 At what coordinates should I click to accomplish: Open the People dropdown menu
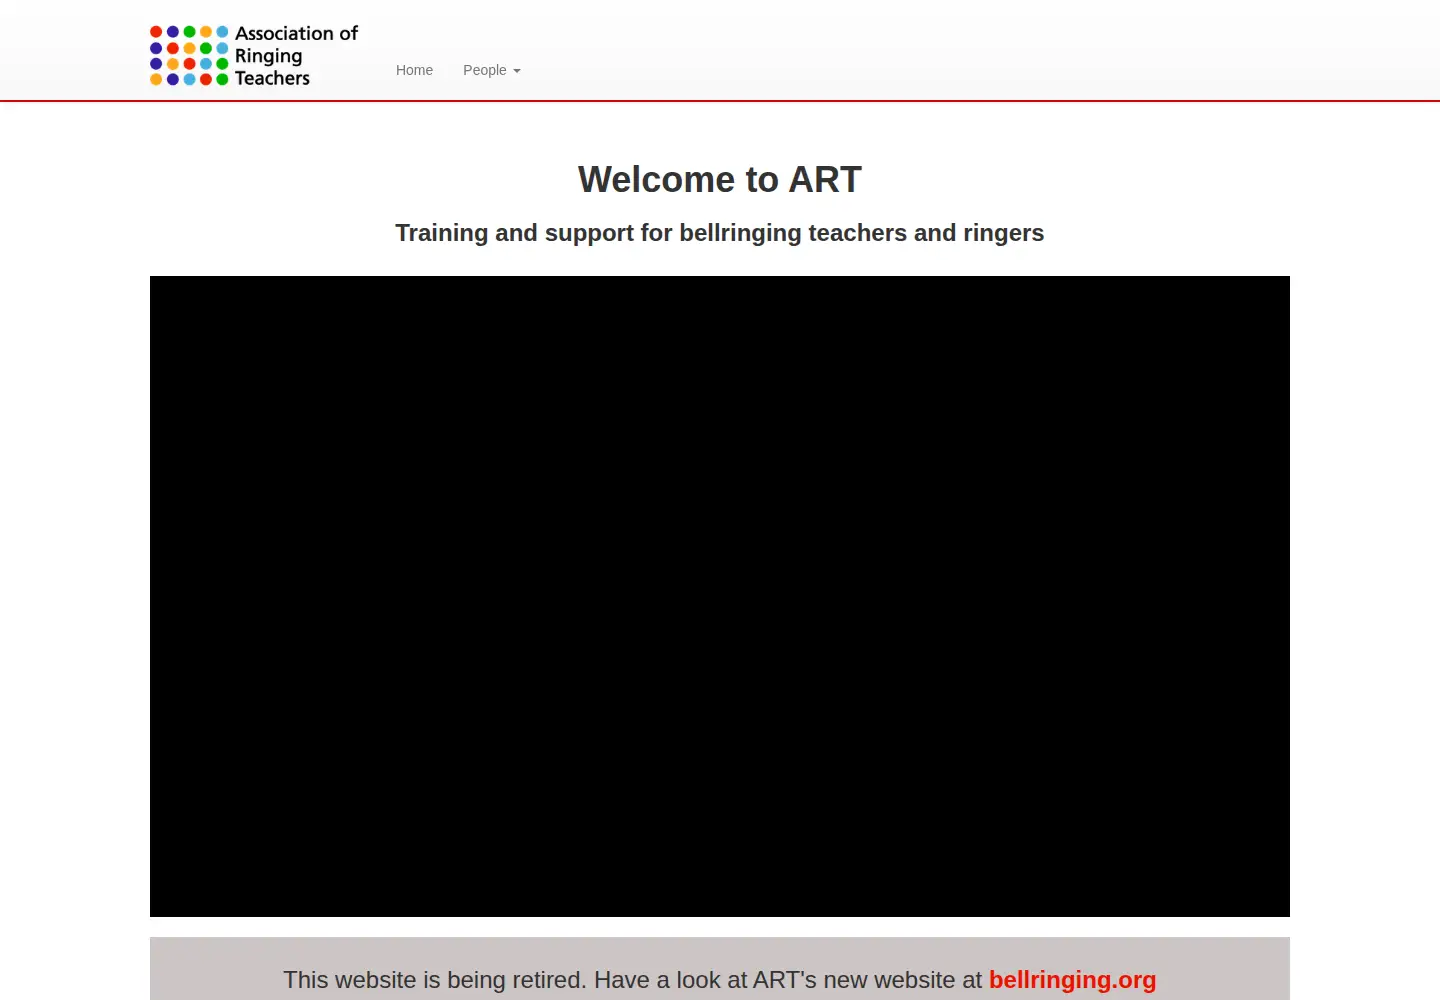click(x=492, y=70)
